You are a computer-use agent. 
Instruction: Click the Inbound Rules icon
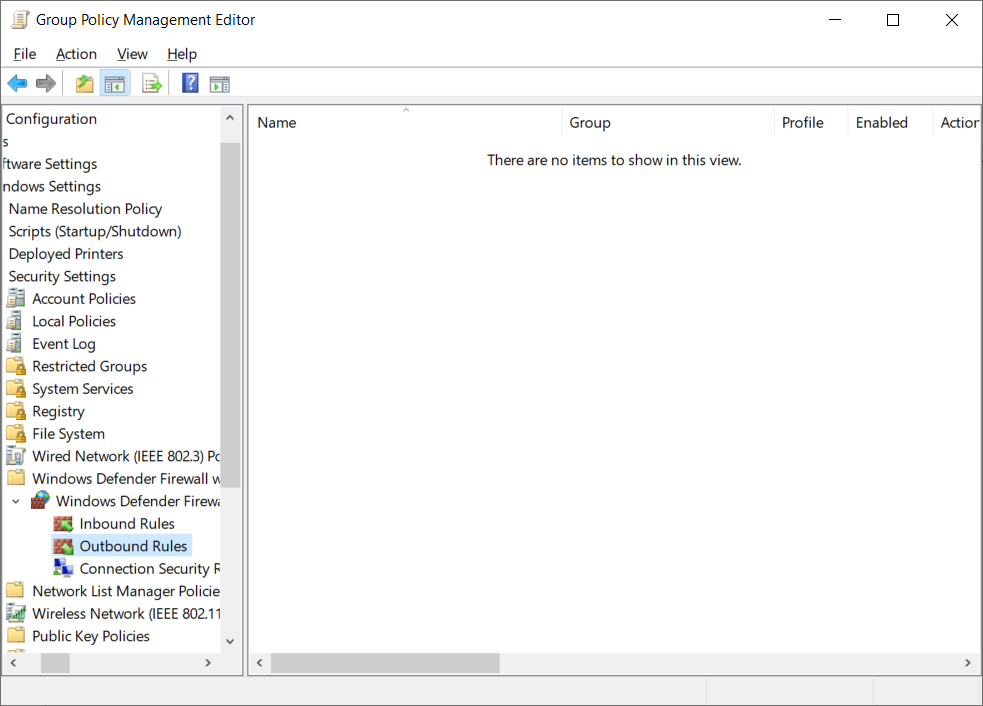pyautogui.click(x=63, y=524)
